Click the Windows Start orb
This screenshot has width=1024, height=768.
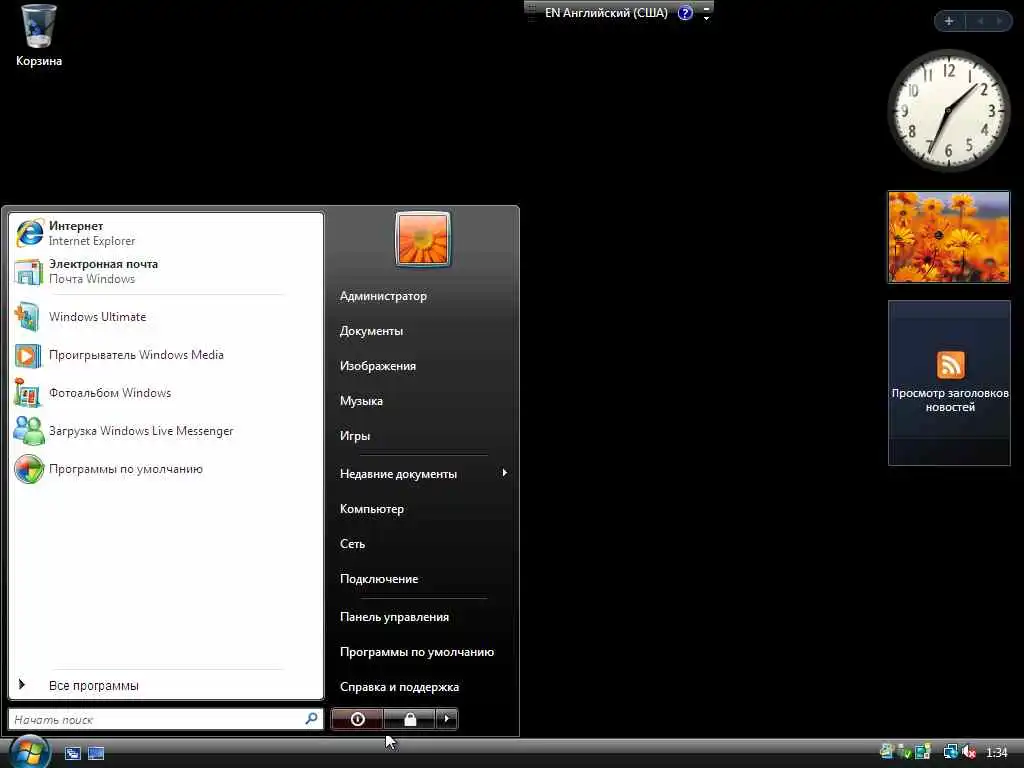pyautogui.click(x=29, y=751)
